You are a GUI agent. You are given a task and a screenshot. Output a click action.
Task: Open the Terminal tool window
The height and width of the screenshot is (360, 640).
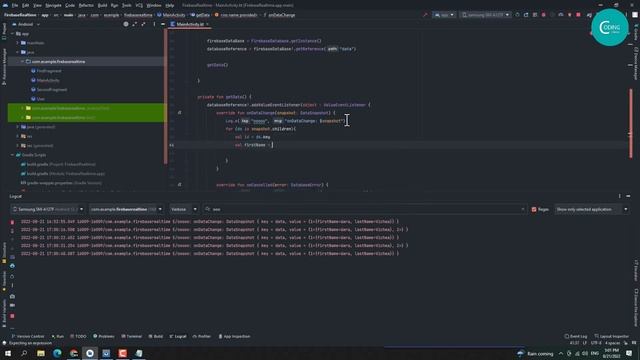(x=131, y=336)
